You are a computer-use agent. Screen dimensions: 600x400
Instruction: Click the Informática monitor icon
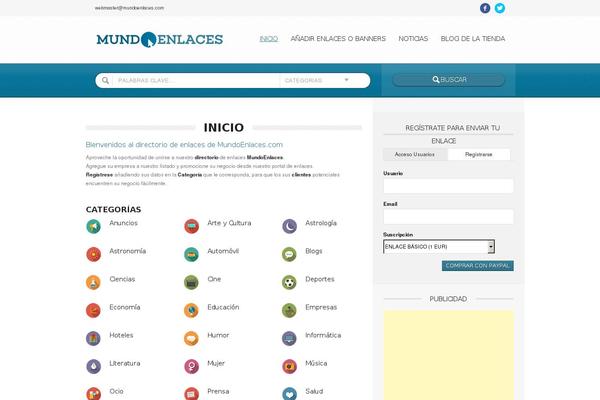click(289, 338)
